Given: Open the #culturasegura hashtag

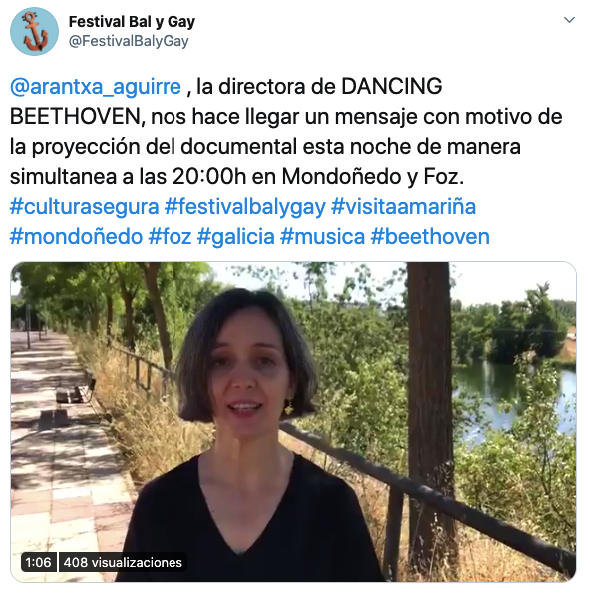Looking at the screenshot, I should 85,206.
